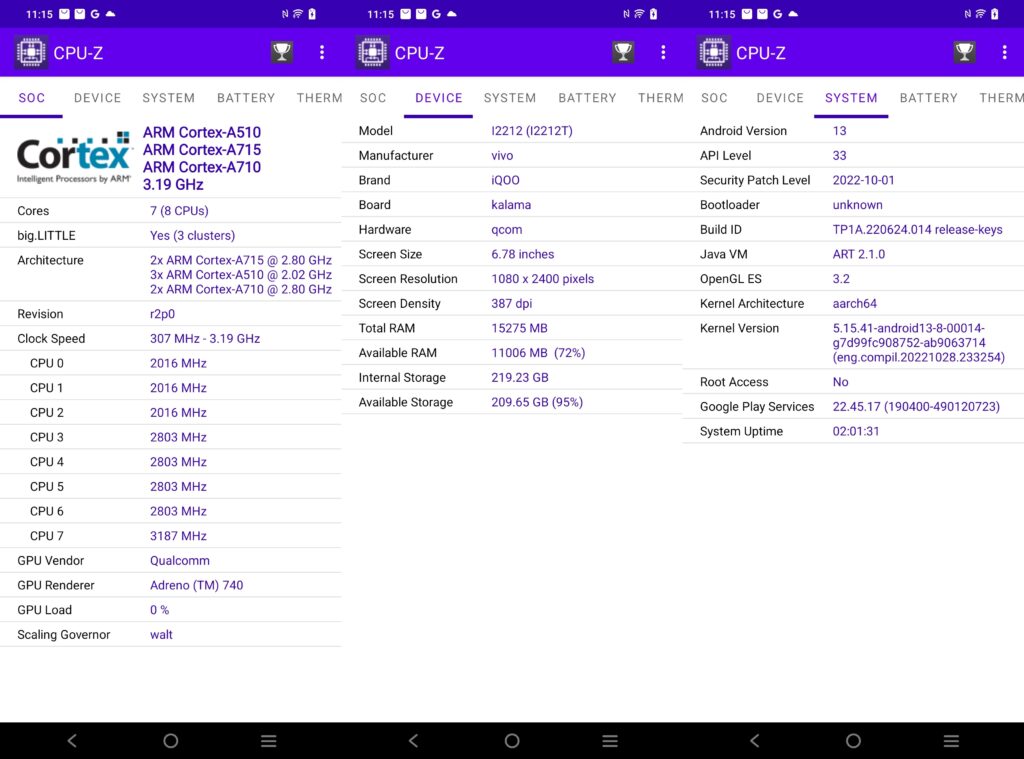Tap the Java VM value ART 2.1.0
1024x759 pixels.
(x=858, y=254)
